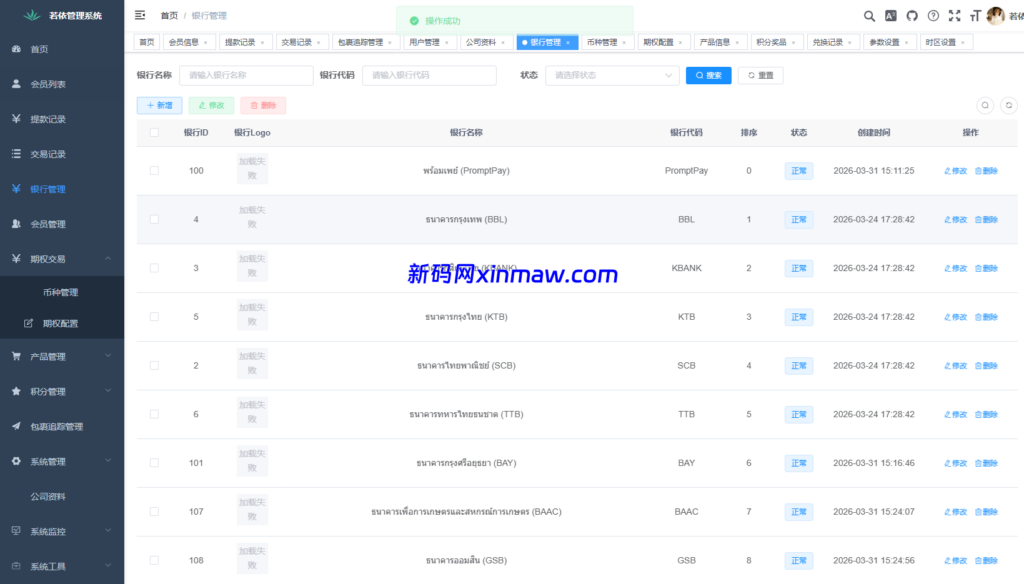Expand the 系统工具 sidebar menu chevron
Screen dimensions: 1024x584
tap(108, 566)
